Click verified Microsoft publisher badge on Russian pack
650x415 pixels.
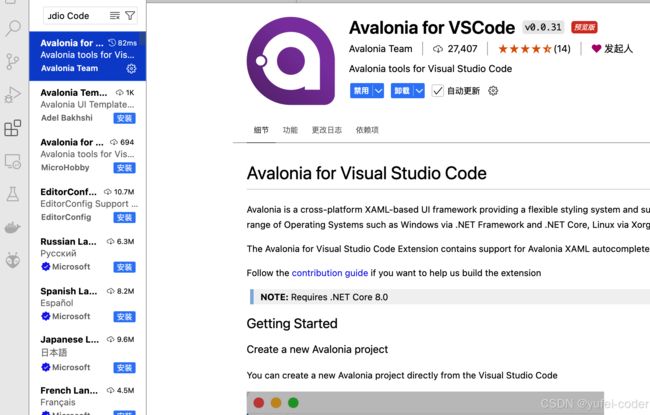tap(46, 267)
